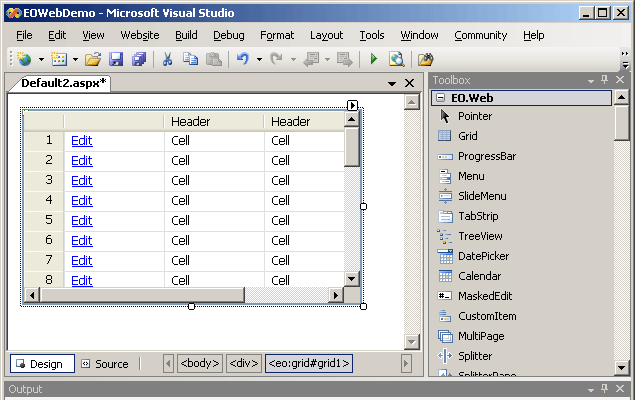
Task: Select the <div> tag navigator button
Action: coord(244,363)
